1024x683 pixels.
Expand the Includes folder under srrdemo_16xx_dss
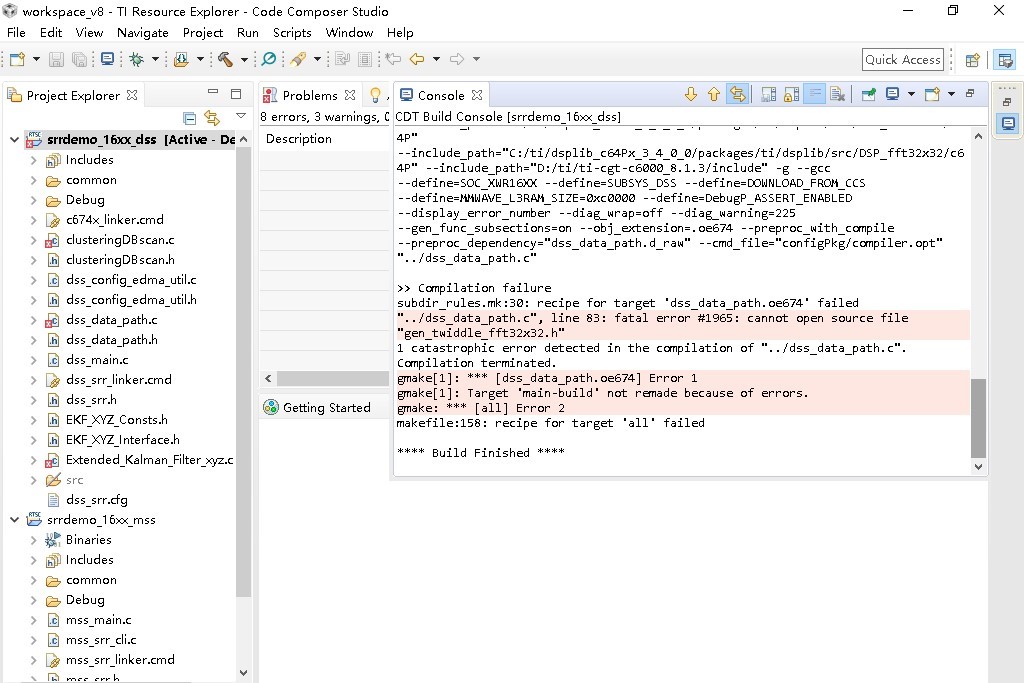point(33,160)
